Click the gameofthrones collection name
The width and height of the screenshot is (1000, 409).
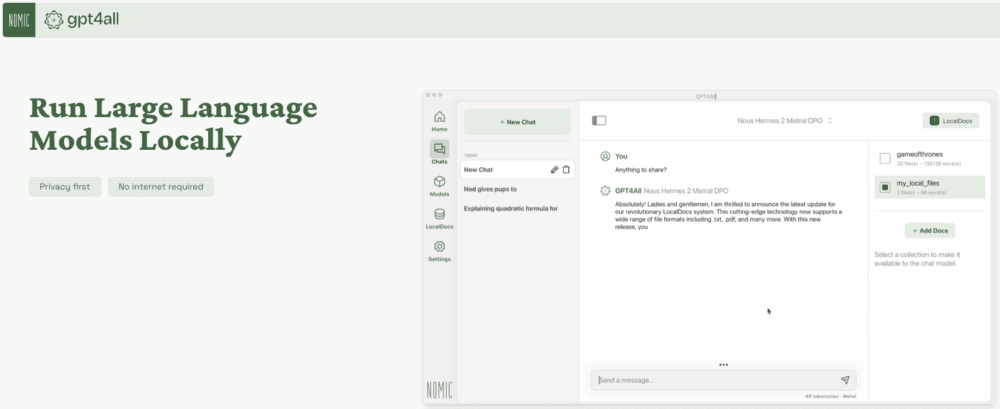coord(920,154)
